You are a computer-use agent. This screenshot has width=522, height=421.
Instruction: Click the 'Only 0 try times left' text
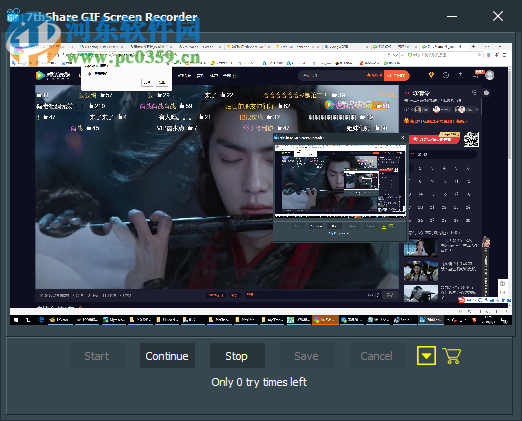[259, 382]
